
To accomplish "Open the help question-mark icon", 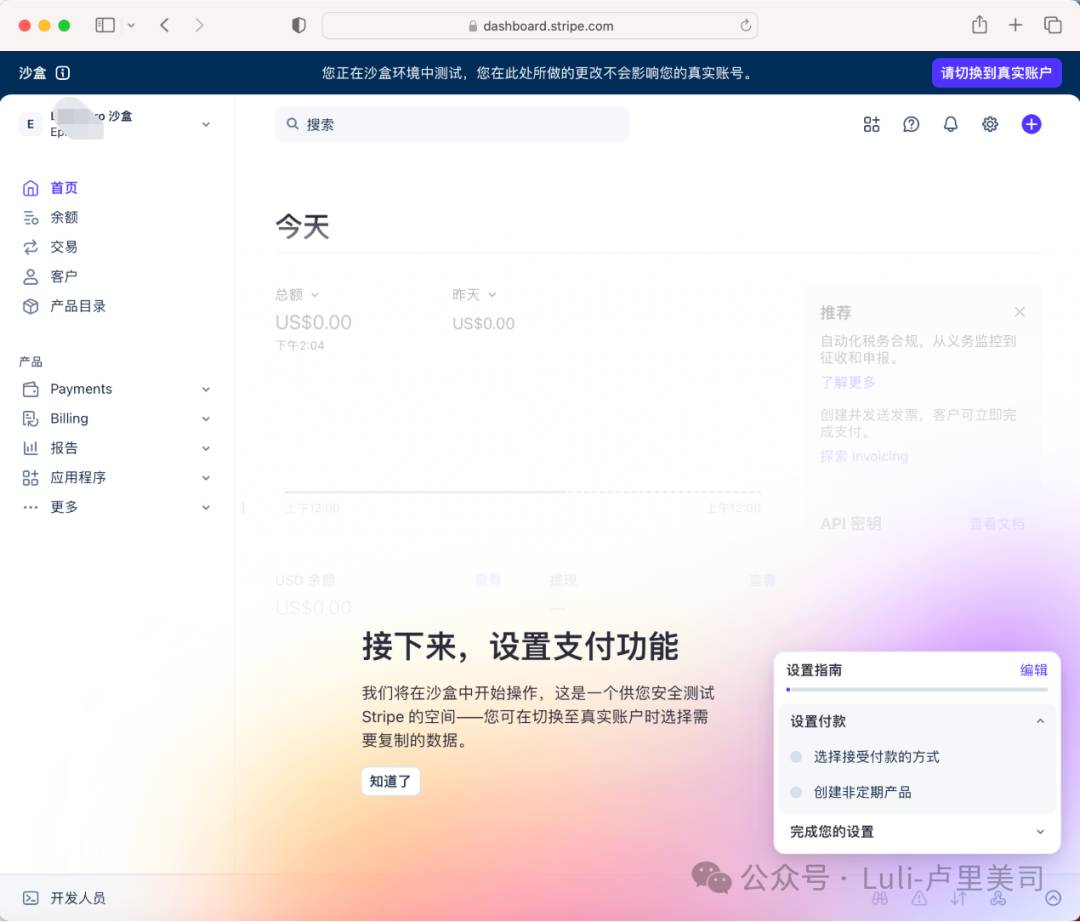I will pos(911,124).
